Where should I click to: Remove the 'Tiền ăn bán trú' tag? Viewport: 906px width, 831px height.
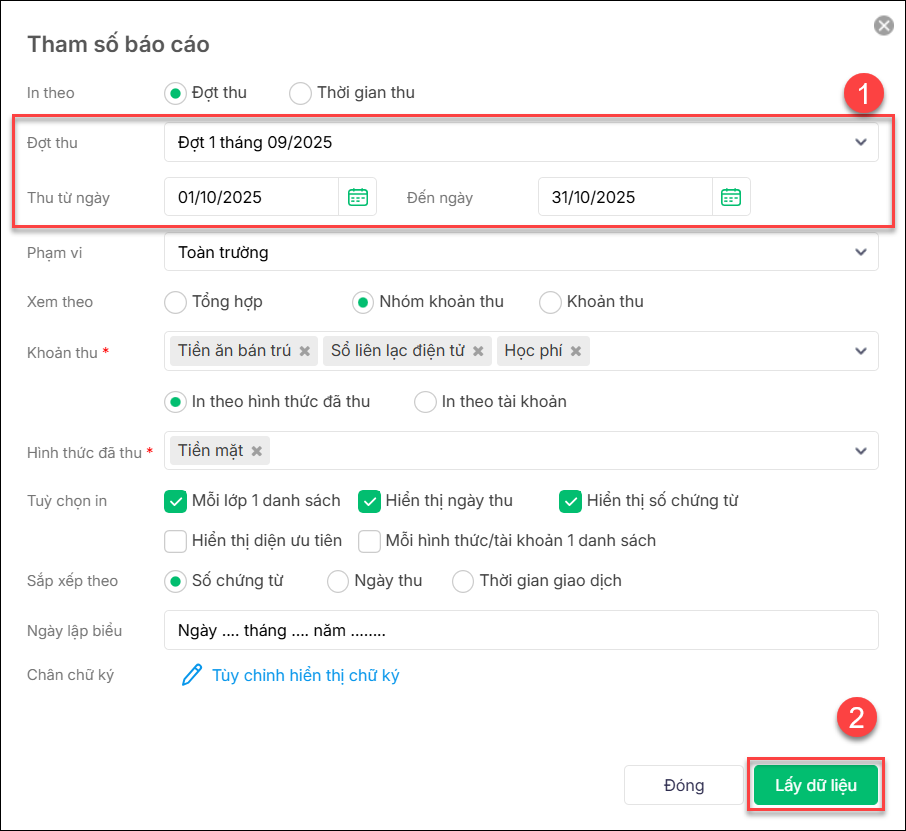pyautogui.click(x=305, y=351)
